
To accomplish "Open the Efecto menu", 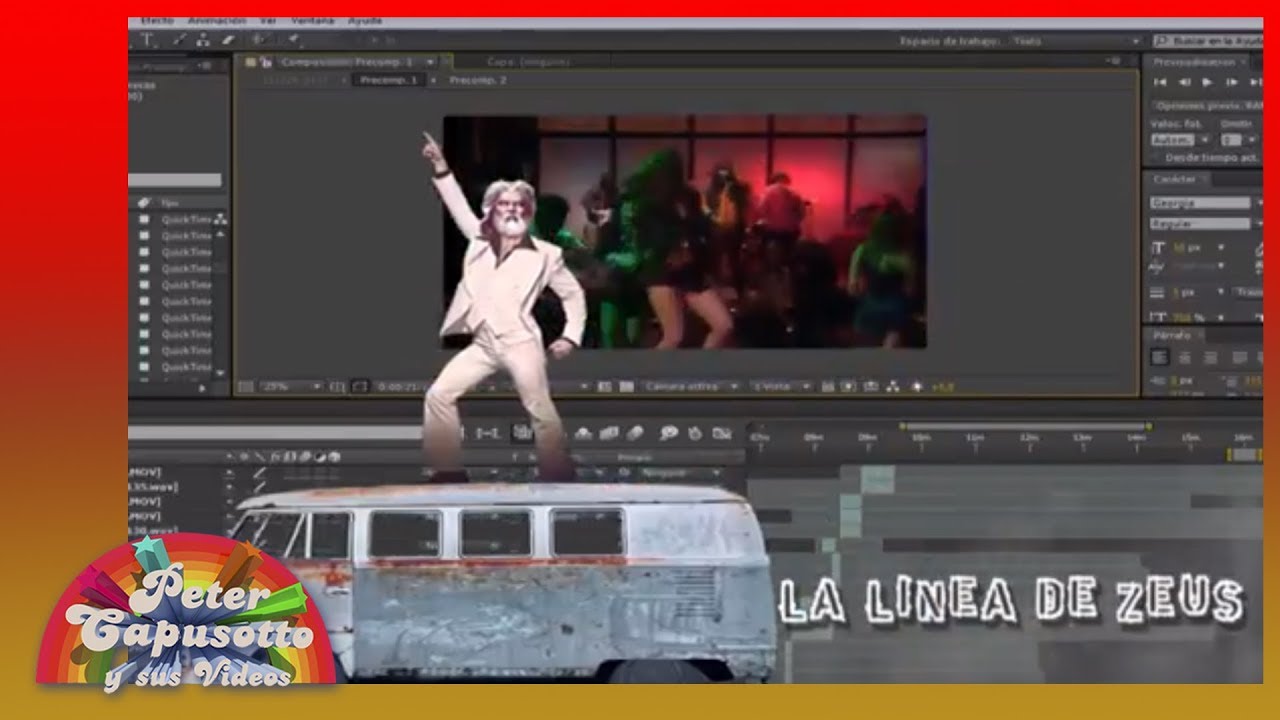I will click(157, 21).
